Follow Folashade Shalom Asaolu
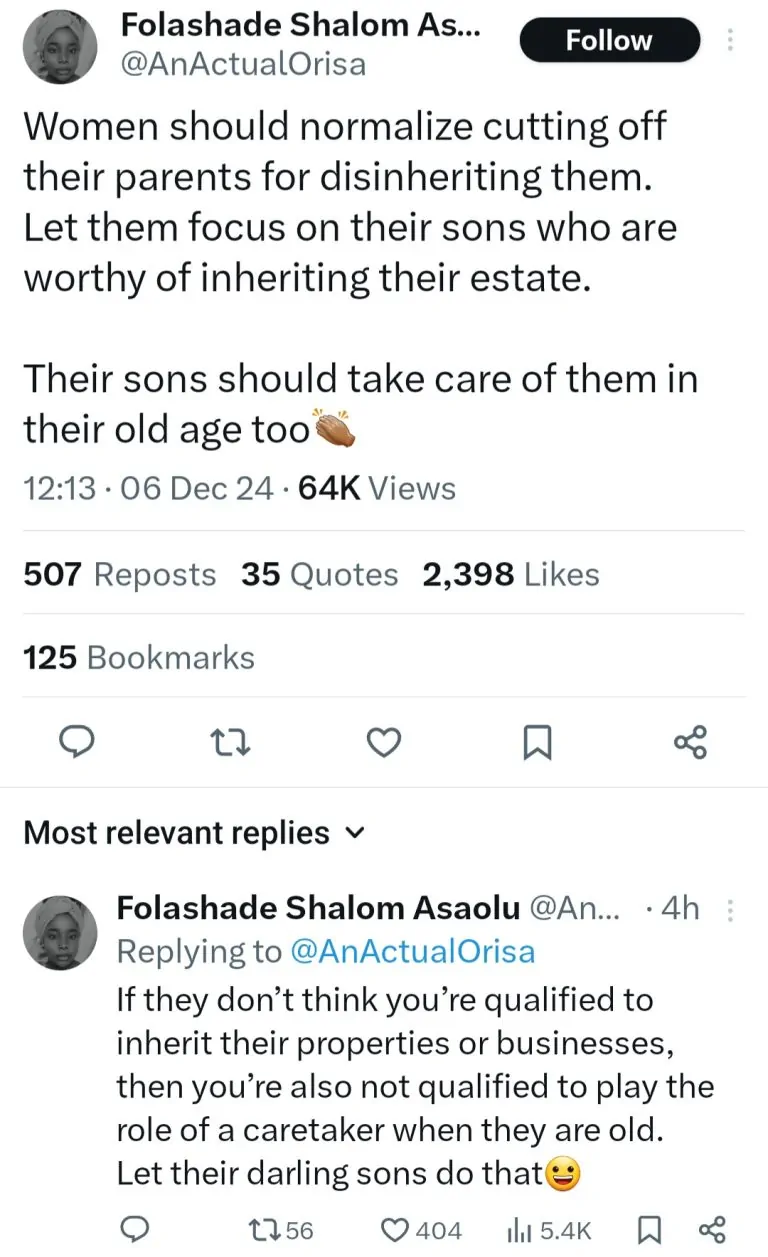 pos(608,40)
